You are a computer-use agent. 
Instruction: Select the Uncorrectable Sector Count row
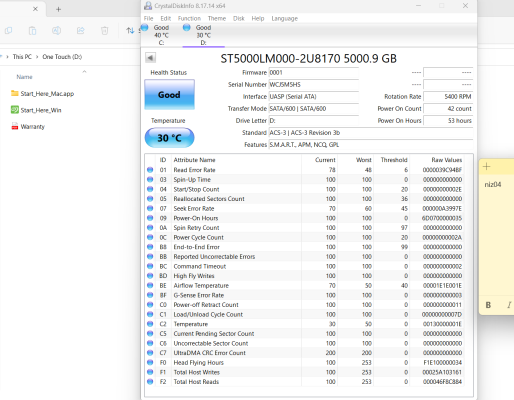(x=305, y=343)
